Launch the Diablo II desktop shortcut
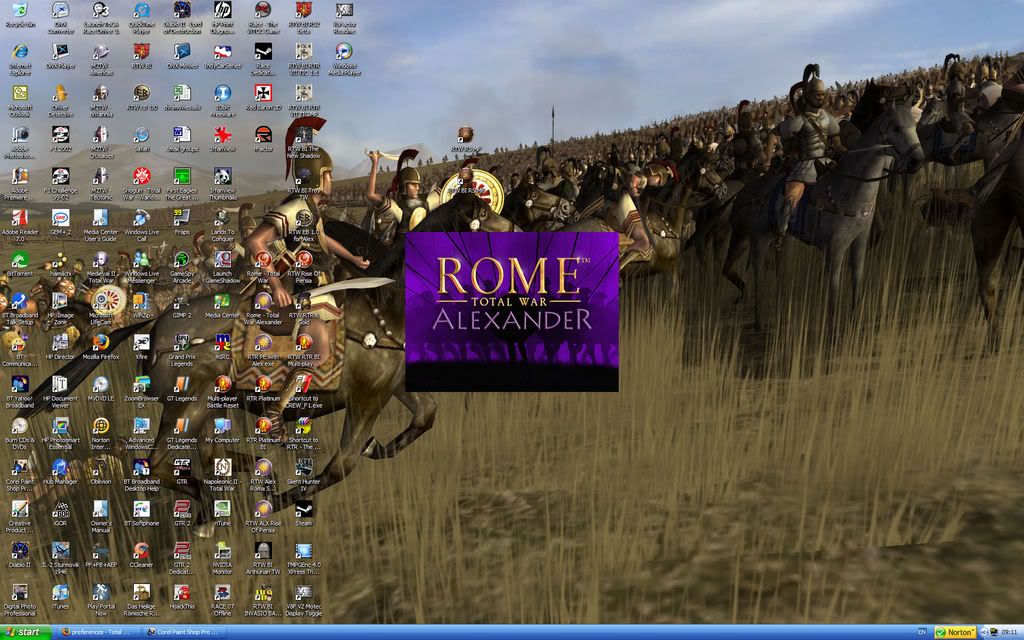The image size is (1024, 640). point(19,550)
